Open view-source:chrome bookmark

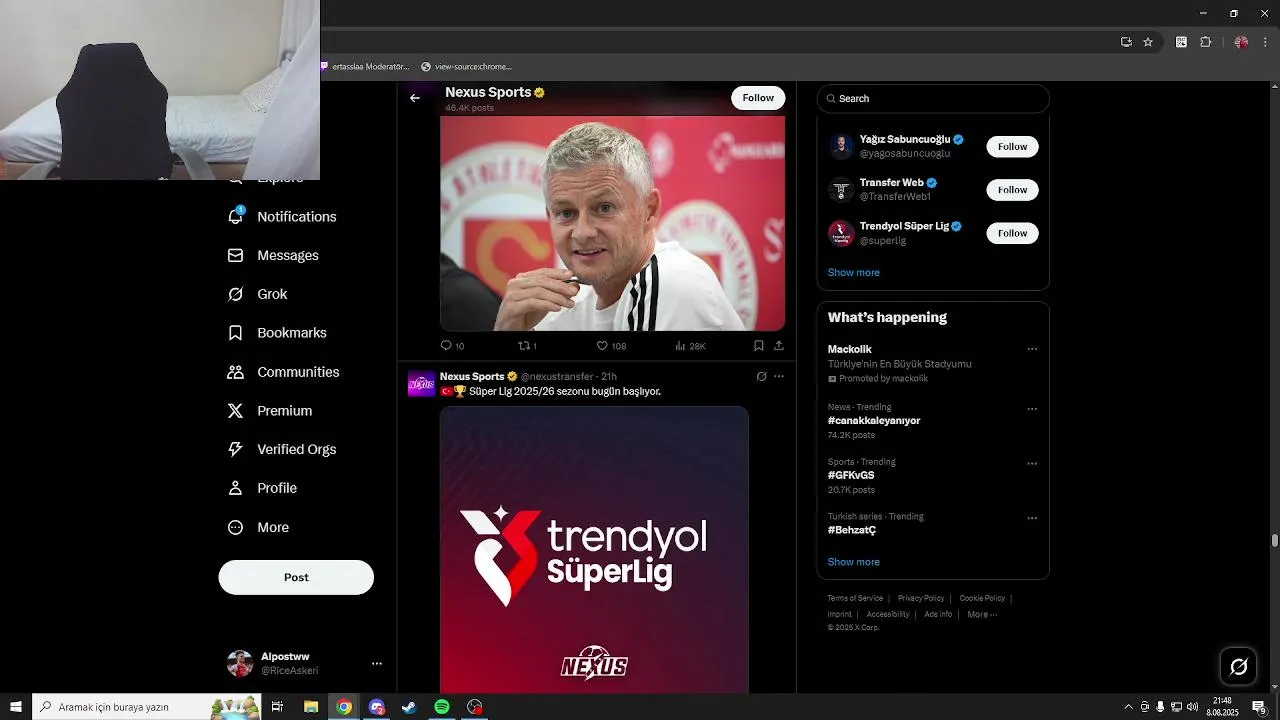[x=467, y=66]
